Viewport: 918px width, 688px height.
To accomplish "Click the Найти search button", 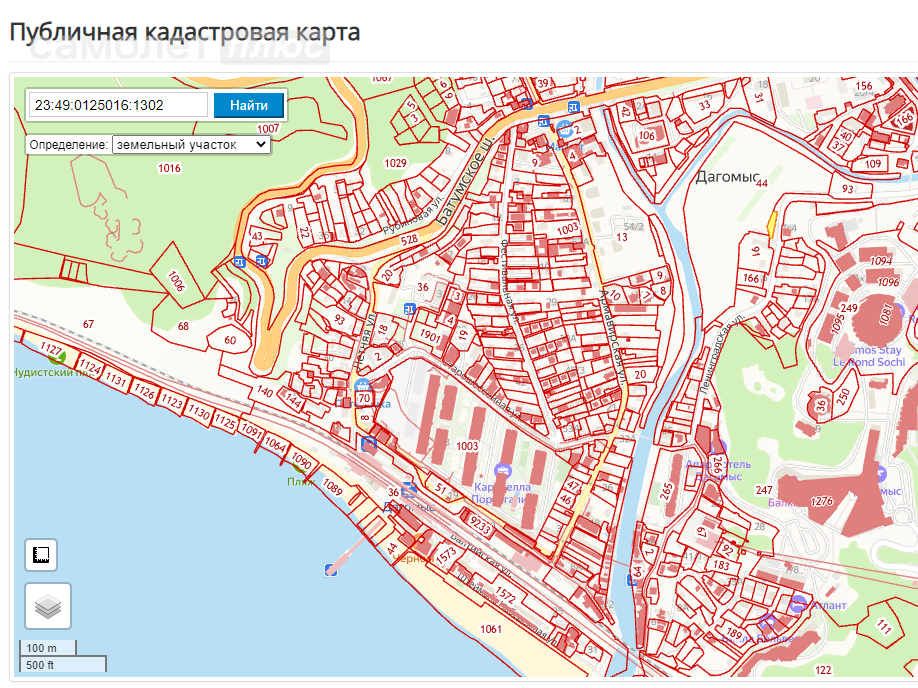I will [249, 105].
